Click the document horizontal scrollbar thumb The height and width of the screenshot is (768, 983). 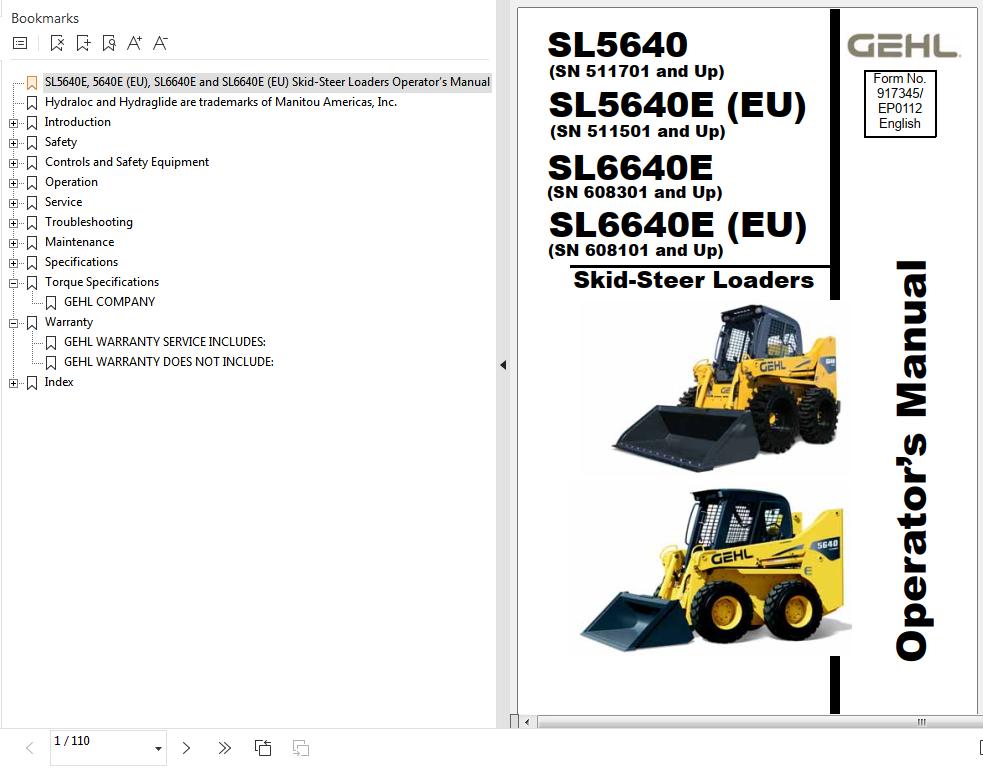(x=759, y=722)
